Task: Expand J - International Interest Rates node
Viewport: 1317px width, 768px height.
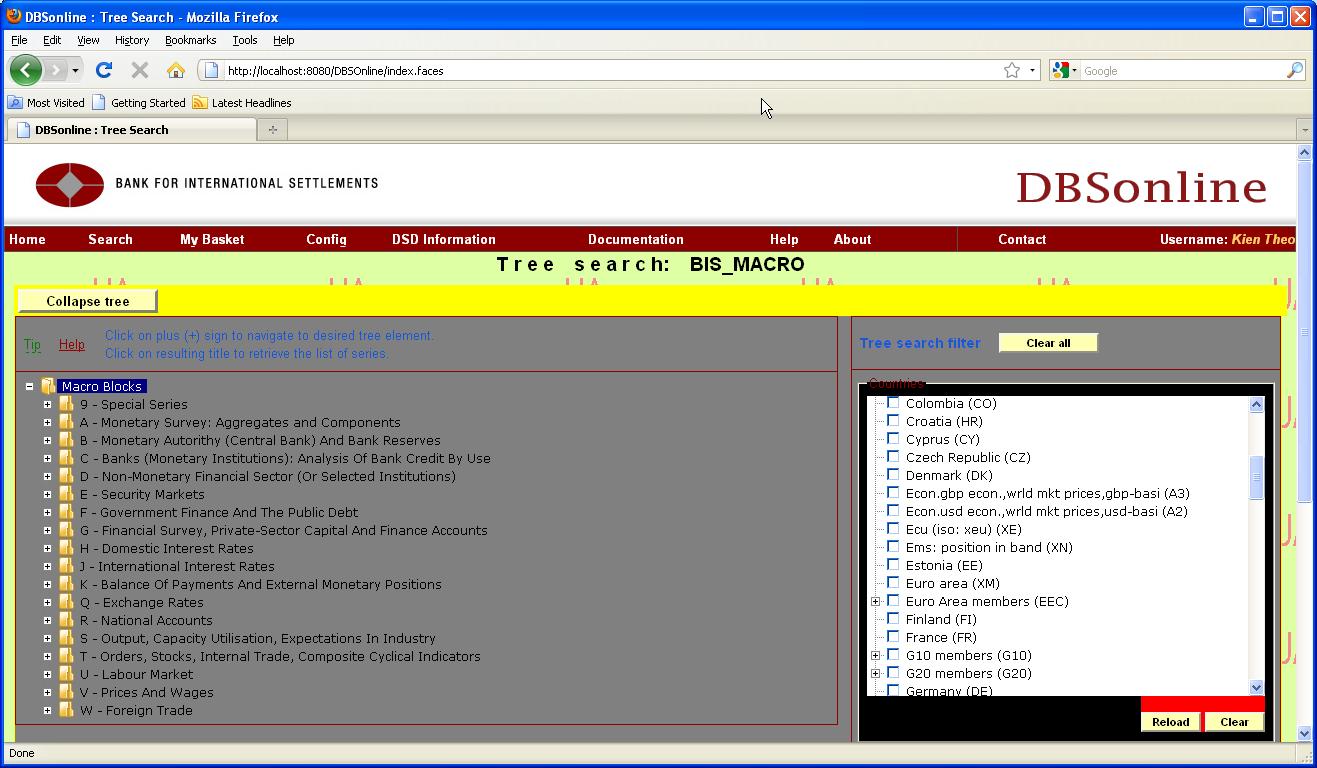Action: click(47, 566)
